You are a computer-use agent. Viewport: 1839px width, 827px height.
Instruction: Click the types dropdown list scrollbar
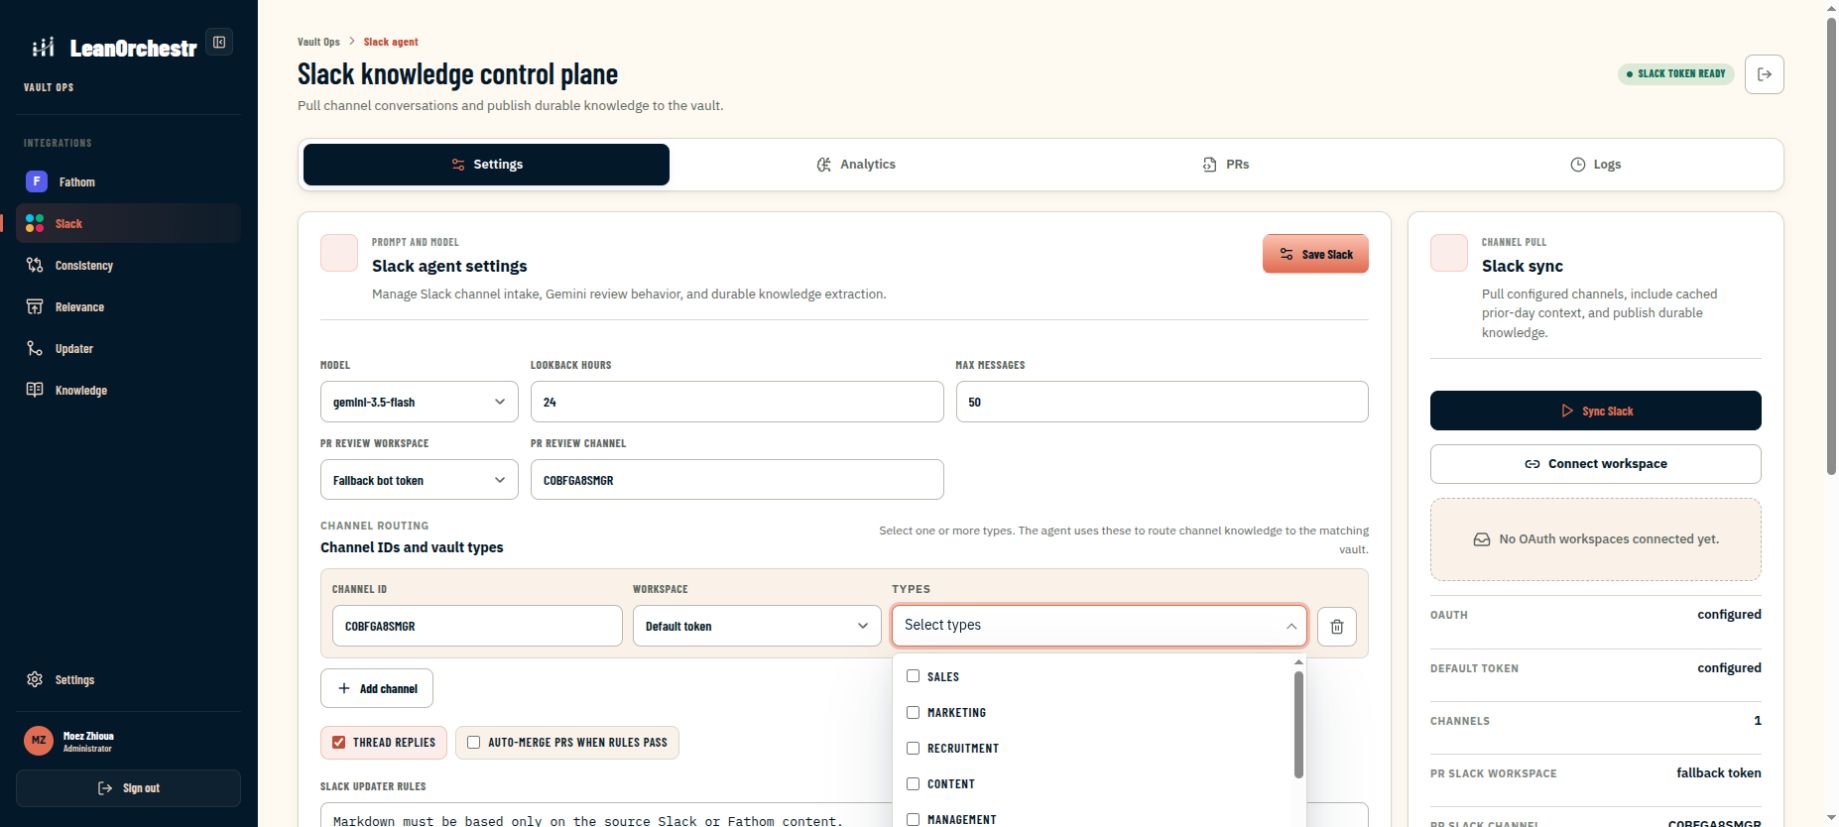click(1298, 724)
